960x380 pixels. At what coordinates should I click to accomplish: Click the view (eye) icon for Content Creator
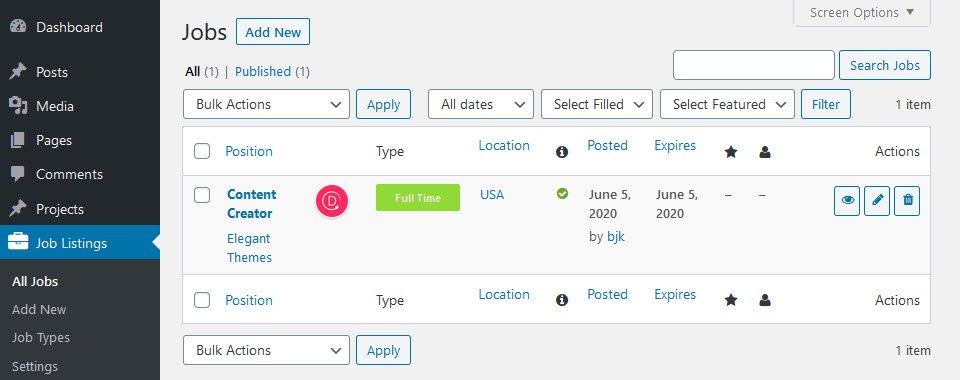click(x=847, y=201)
